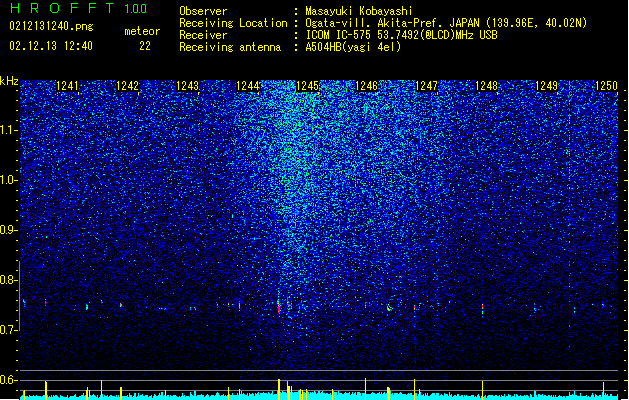629x400 pixels.
Task: Click the 1246 time axis marker
Action: tap(367, 85)
